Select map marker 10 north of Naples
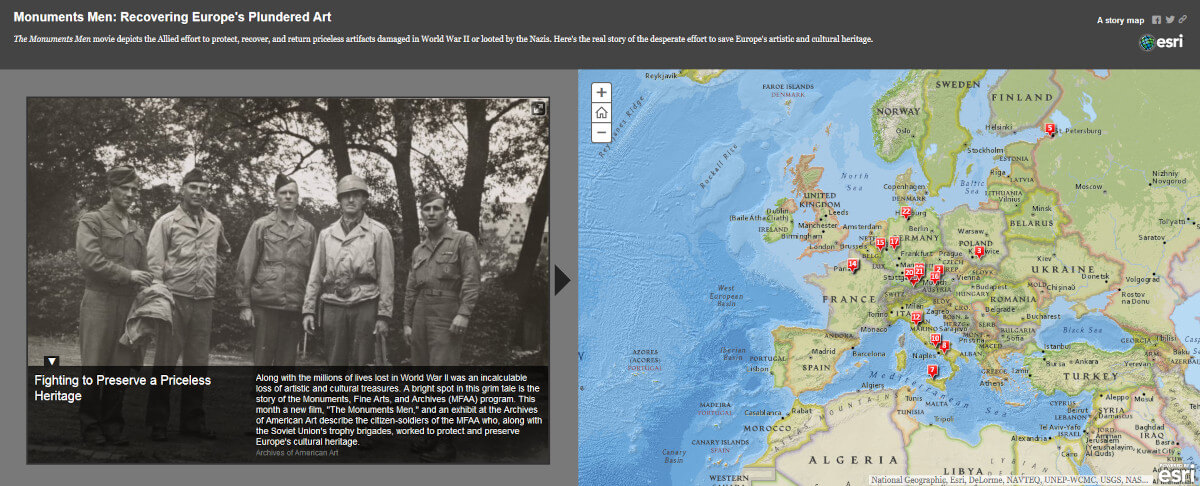The image size is (1200, 486). tap(935, 340)
